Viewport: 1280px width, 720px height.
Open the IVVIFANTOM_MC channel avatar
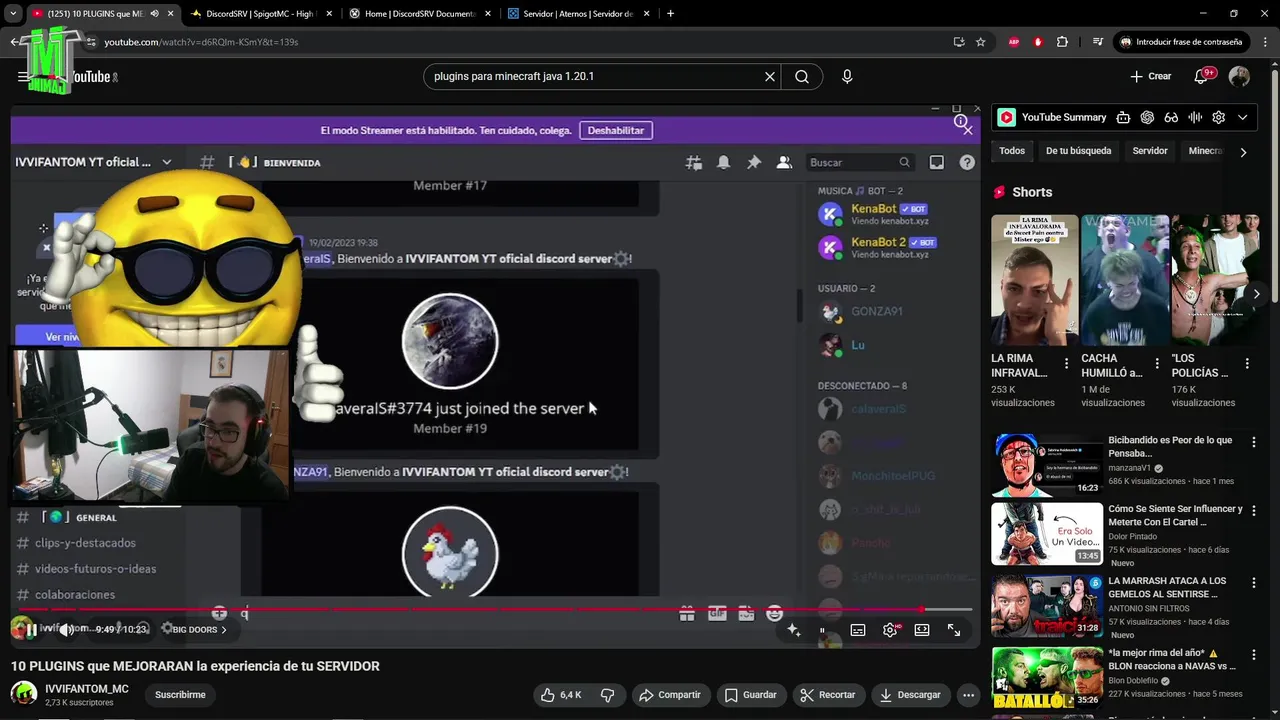click(x=24, y=694)
